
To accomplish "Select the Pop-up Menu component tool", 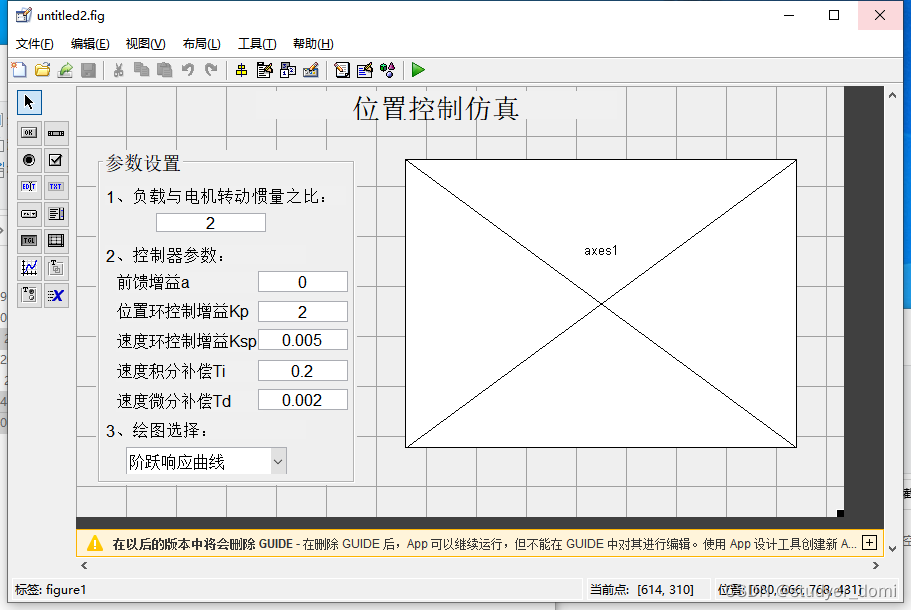I will click(x=29, y=214).
